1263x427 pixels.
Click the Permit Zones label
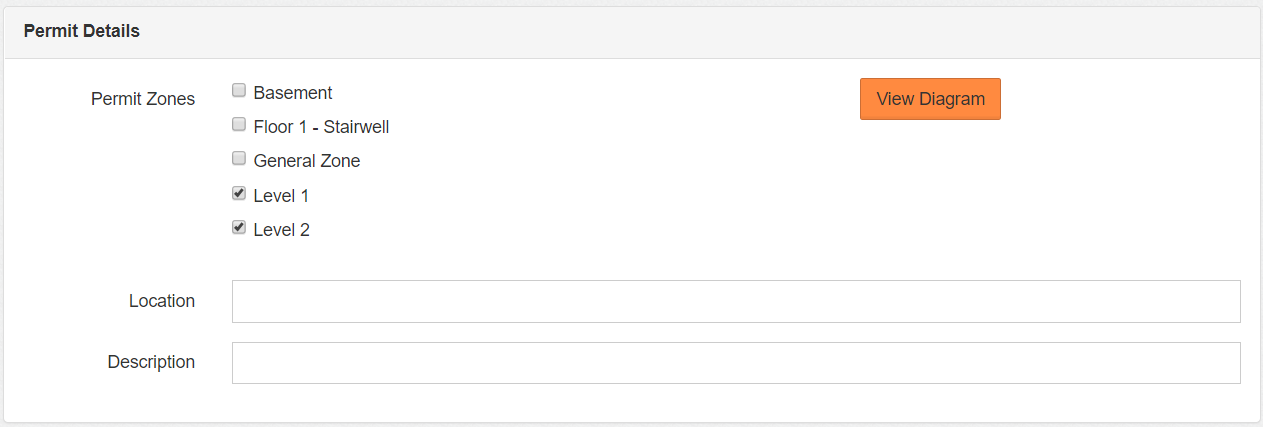click(x=143, y=99)
